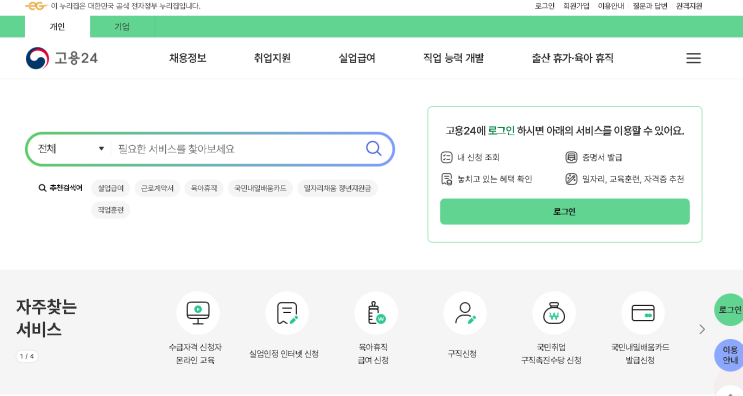Click the 놓치고 있는 혜택 확인 icon
The image size is (743, 396).
click(x=446, y=179)
